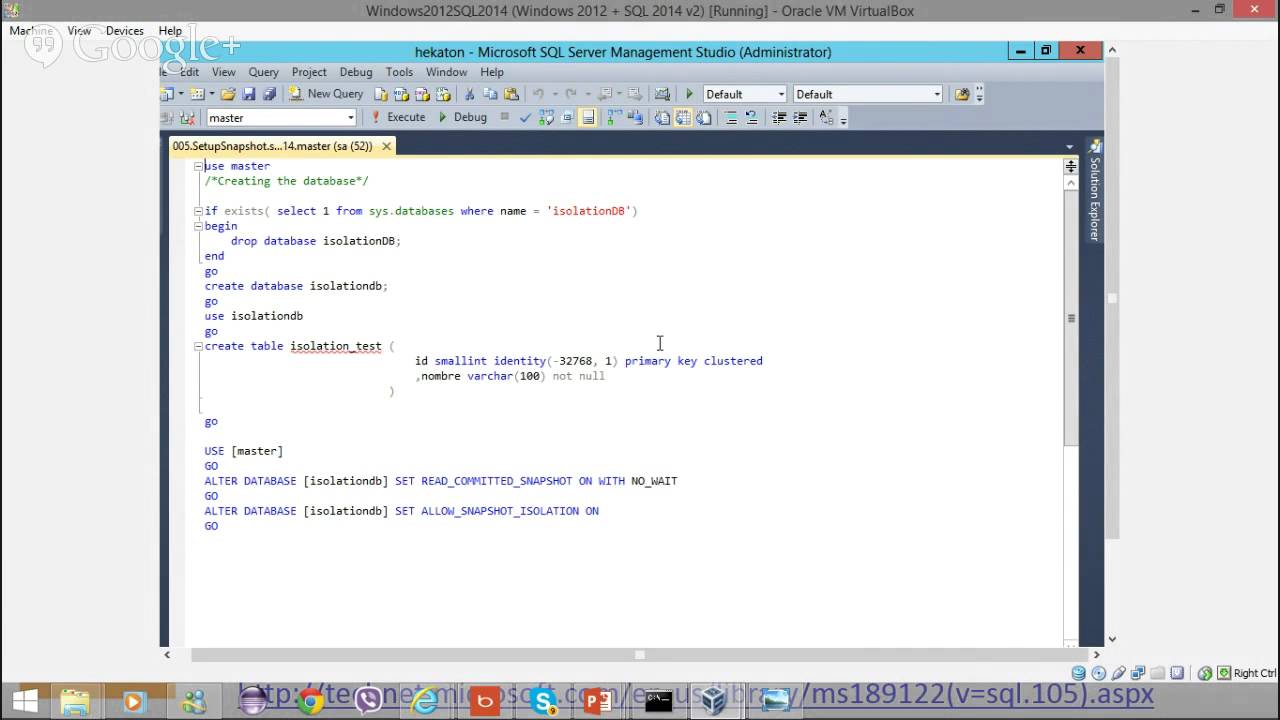Open Google Chrome from the taskbar
1280x720 pixels.
(x=312, y=701)
